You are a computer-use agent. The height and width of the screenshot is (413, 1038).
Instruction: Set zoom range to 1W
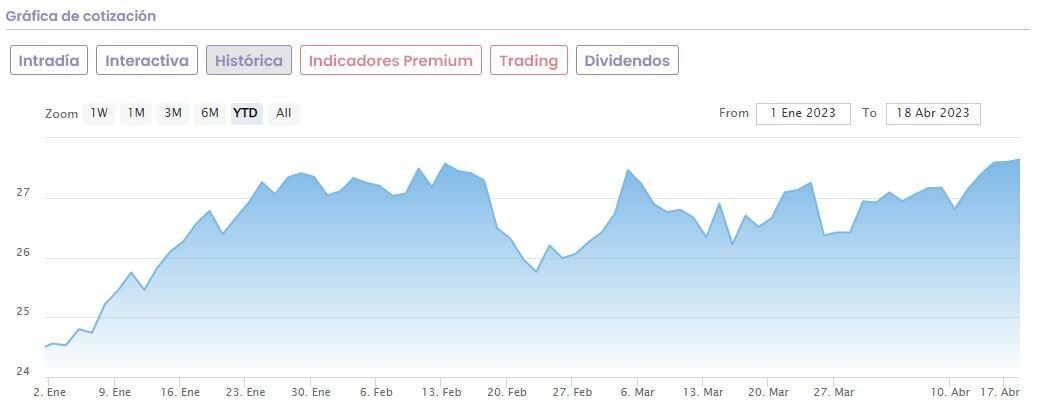coord(99,113)
